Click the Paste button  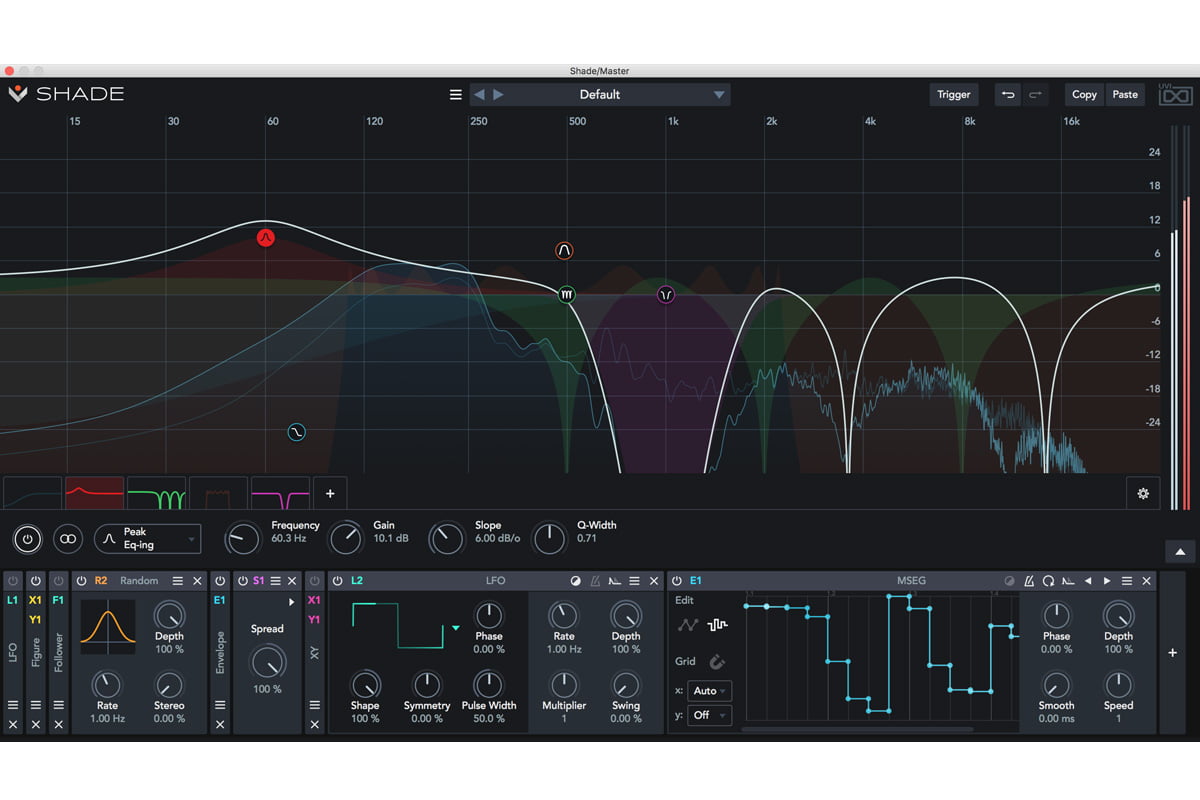(1125, 95)
